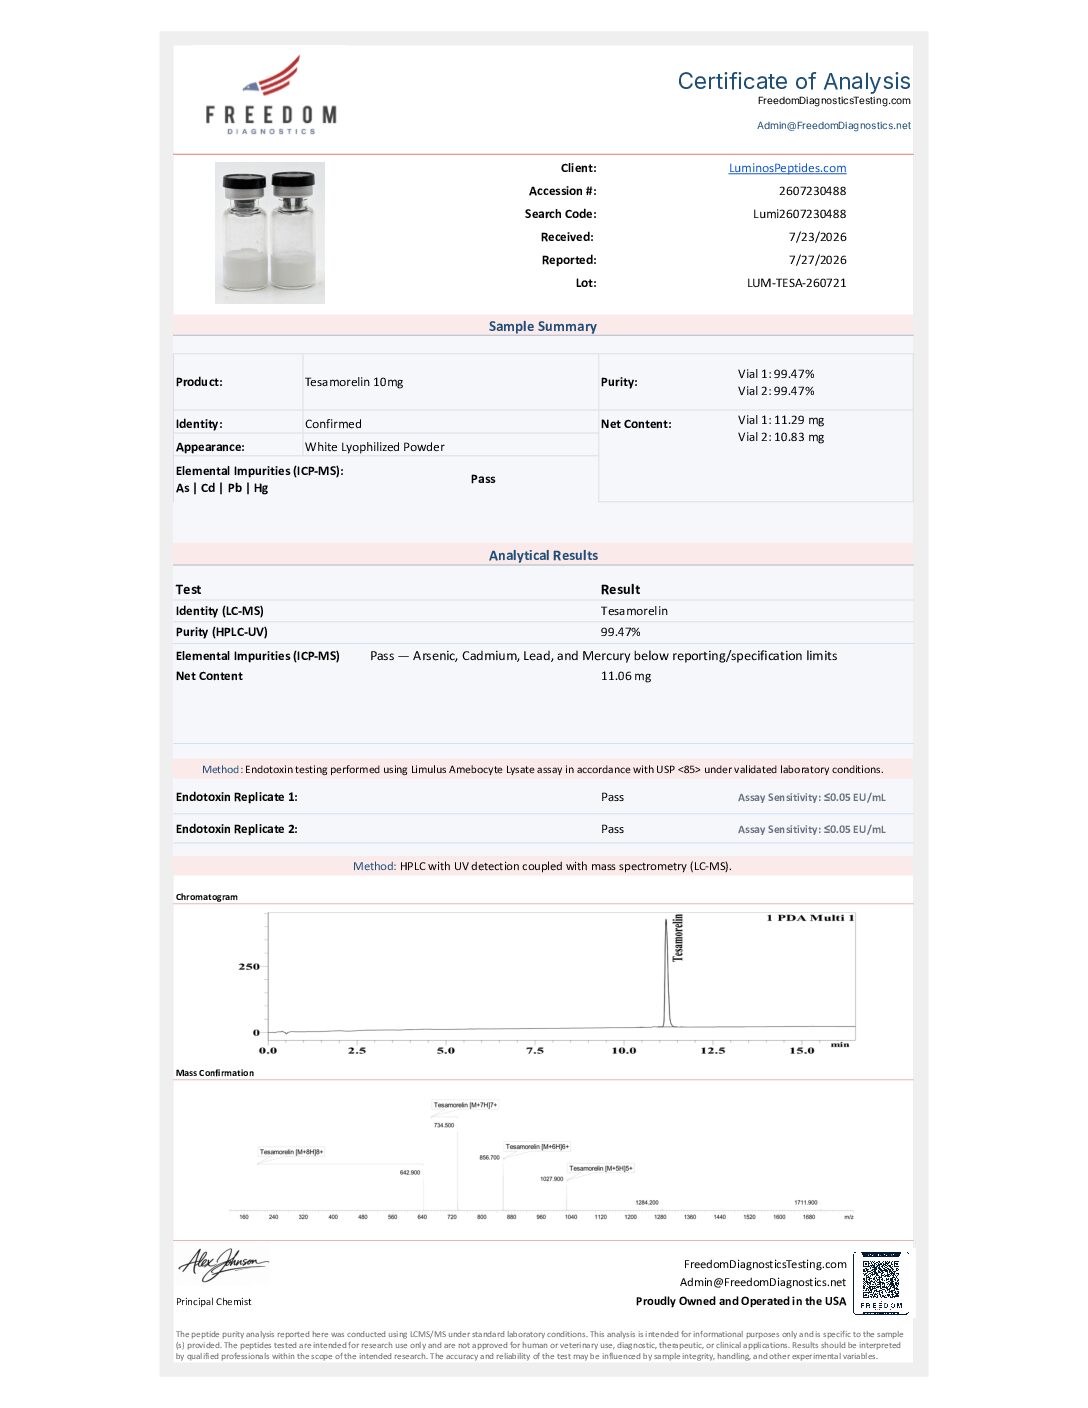The image size is (1088, 1408).
Task: Click the Limulus Amebocyte Lysate method note
Action: pyautogui.click(x=543, y=770)
